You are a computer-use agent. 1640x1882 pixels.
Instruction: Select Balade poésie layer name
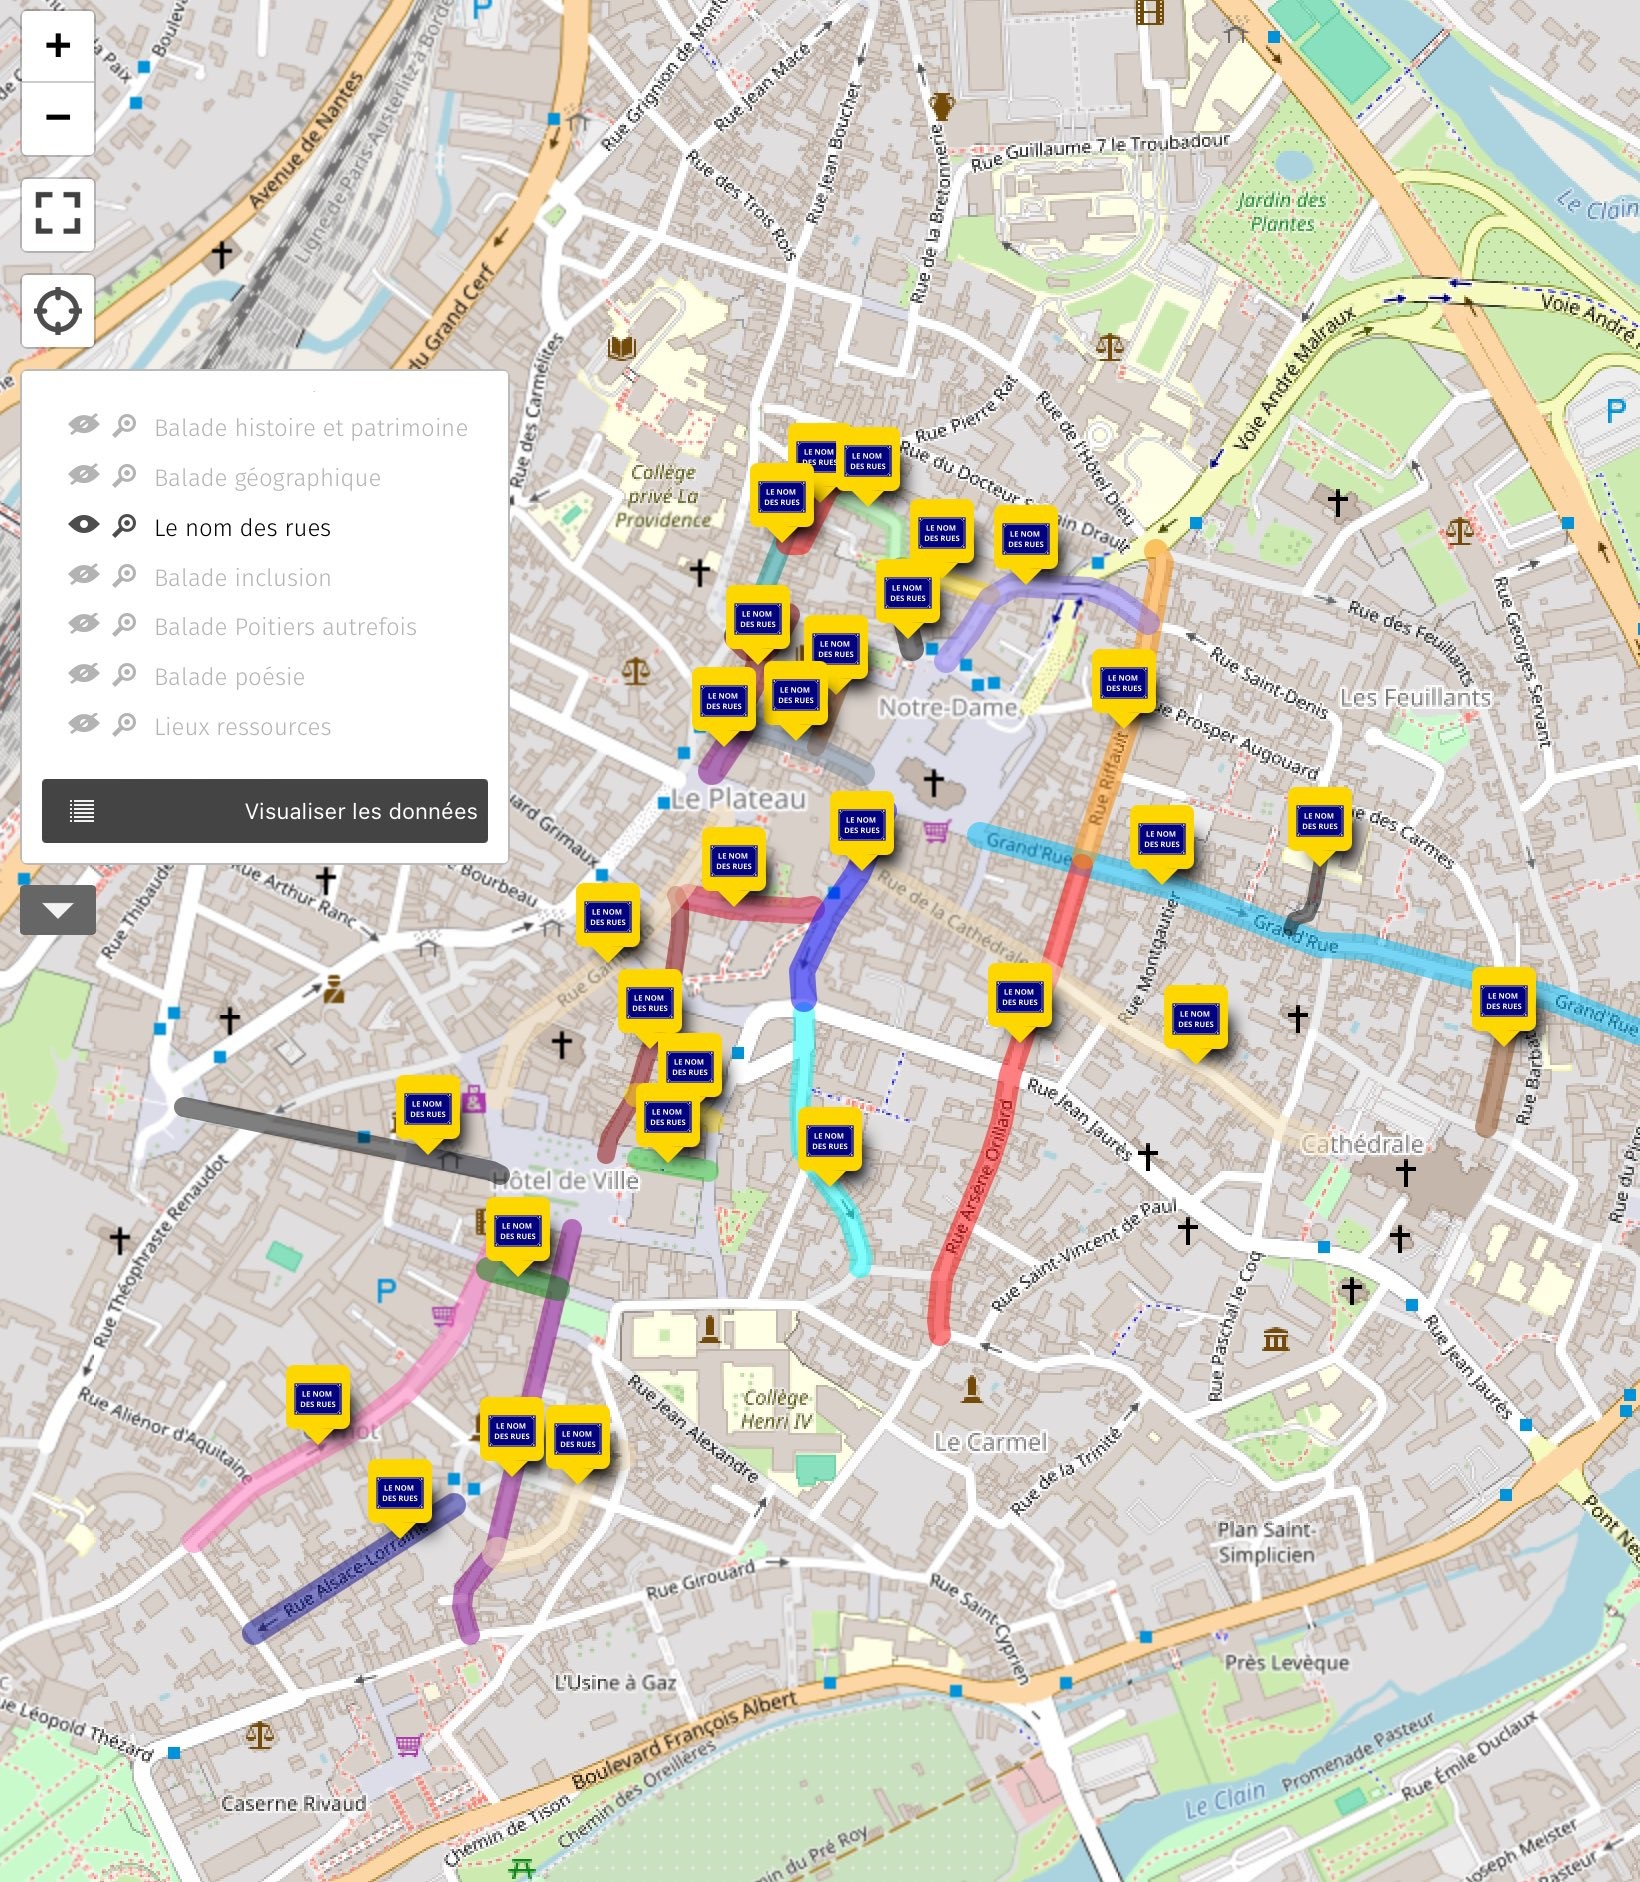coord(229,677)
